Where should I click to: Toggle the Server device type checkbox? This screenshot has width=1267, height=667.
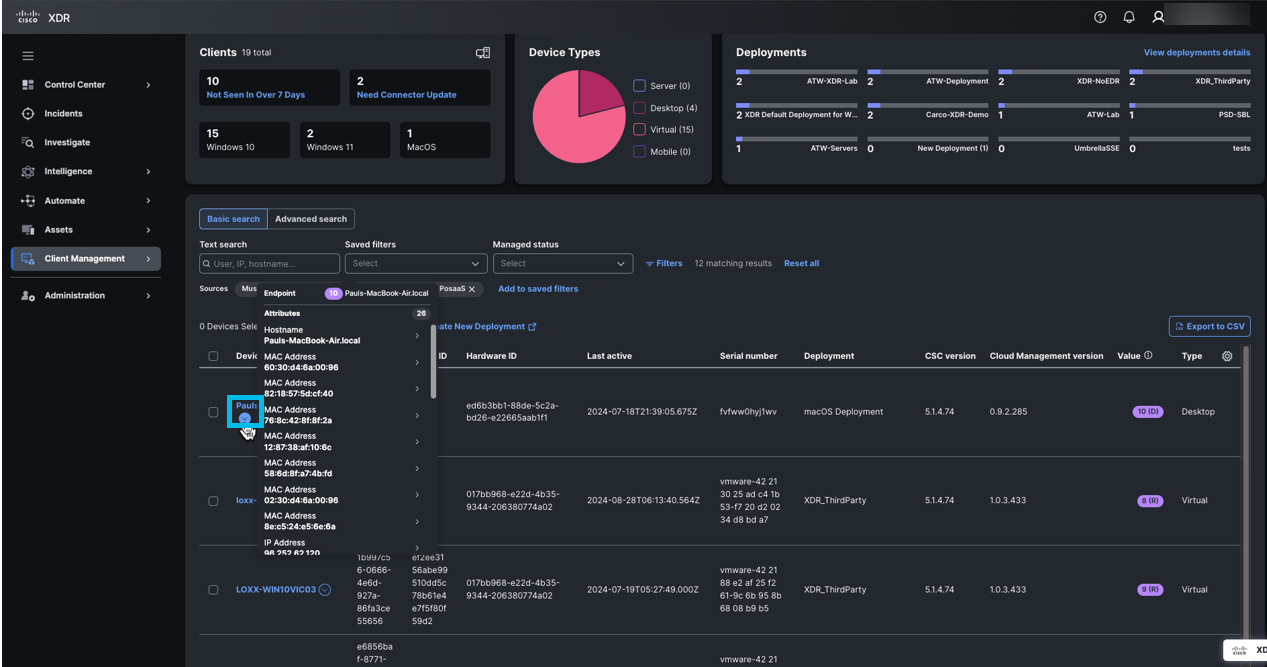(640, 86)
